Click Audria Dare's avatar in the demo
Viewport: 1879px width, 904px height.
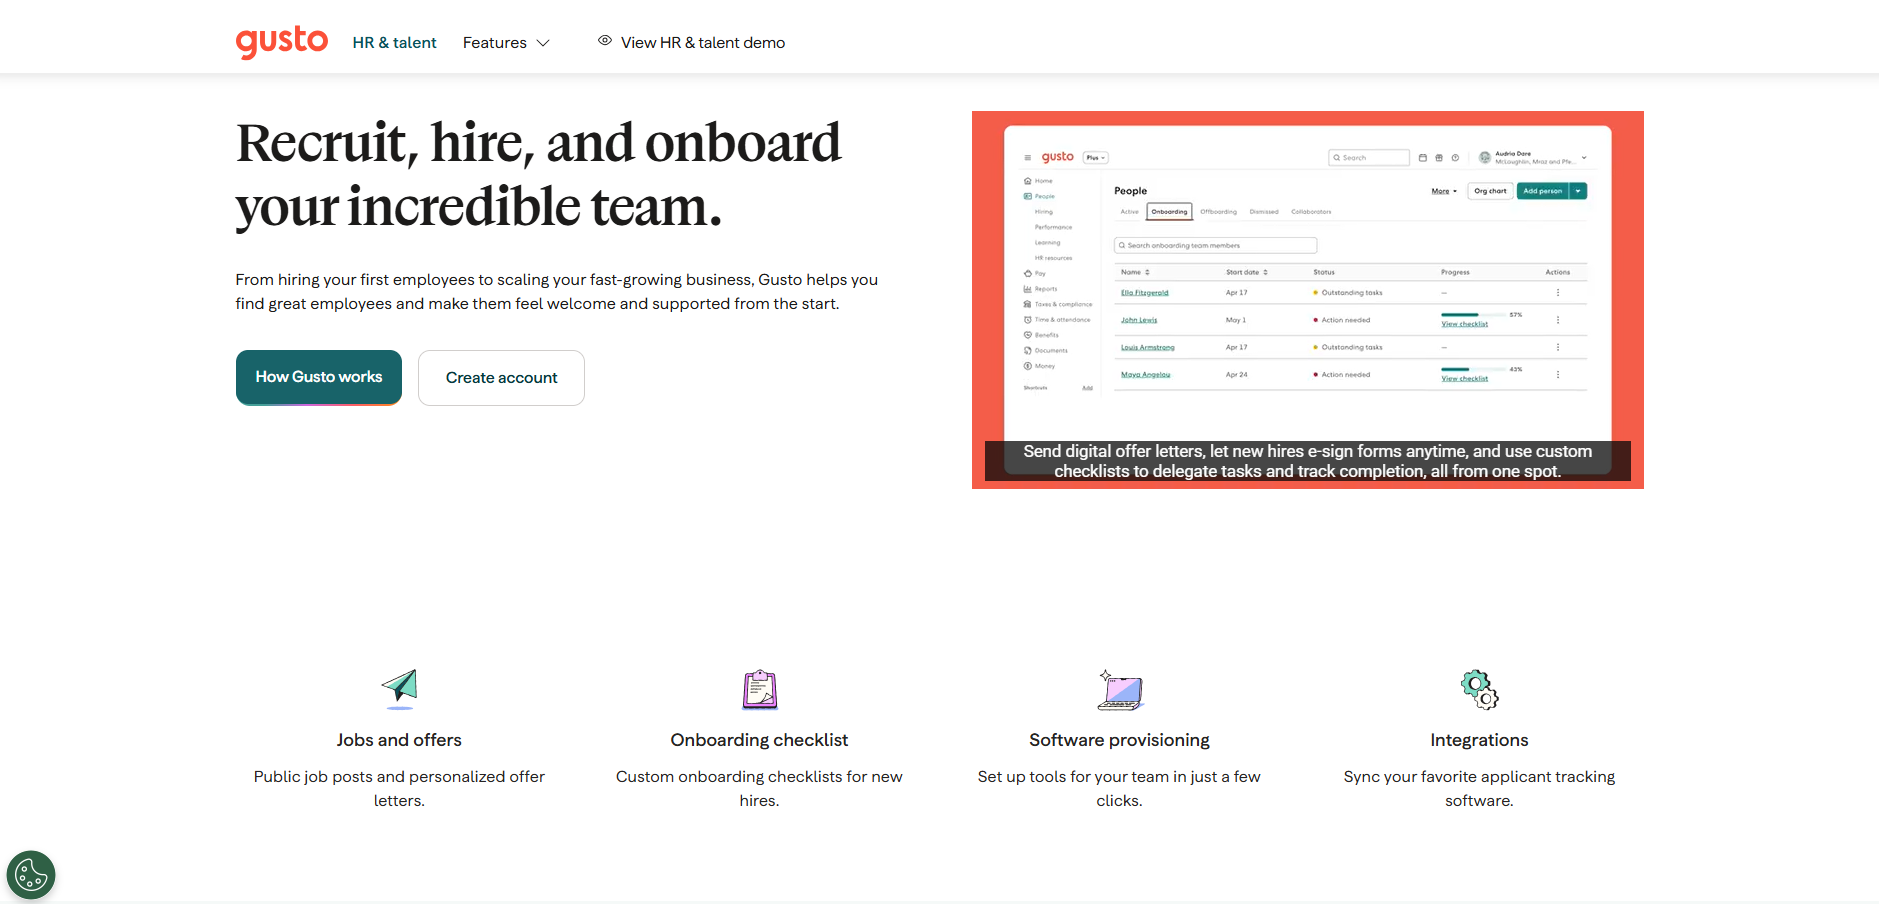click(1485, 158)
